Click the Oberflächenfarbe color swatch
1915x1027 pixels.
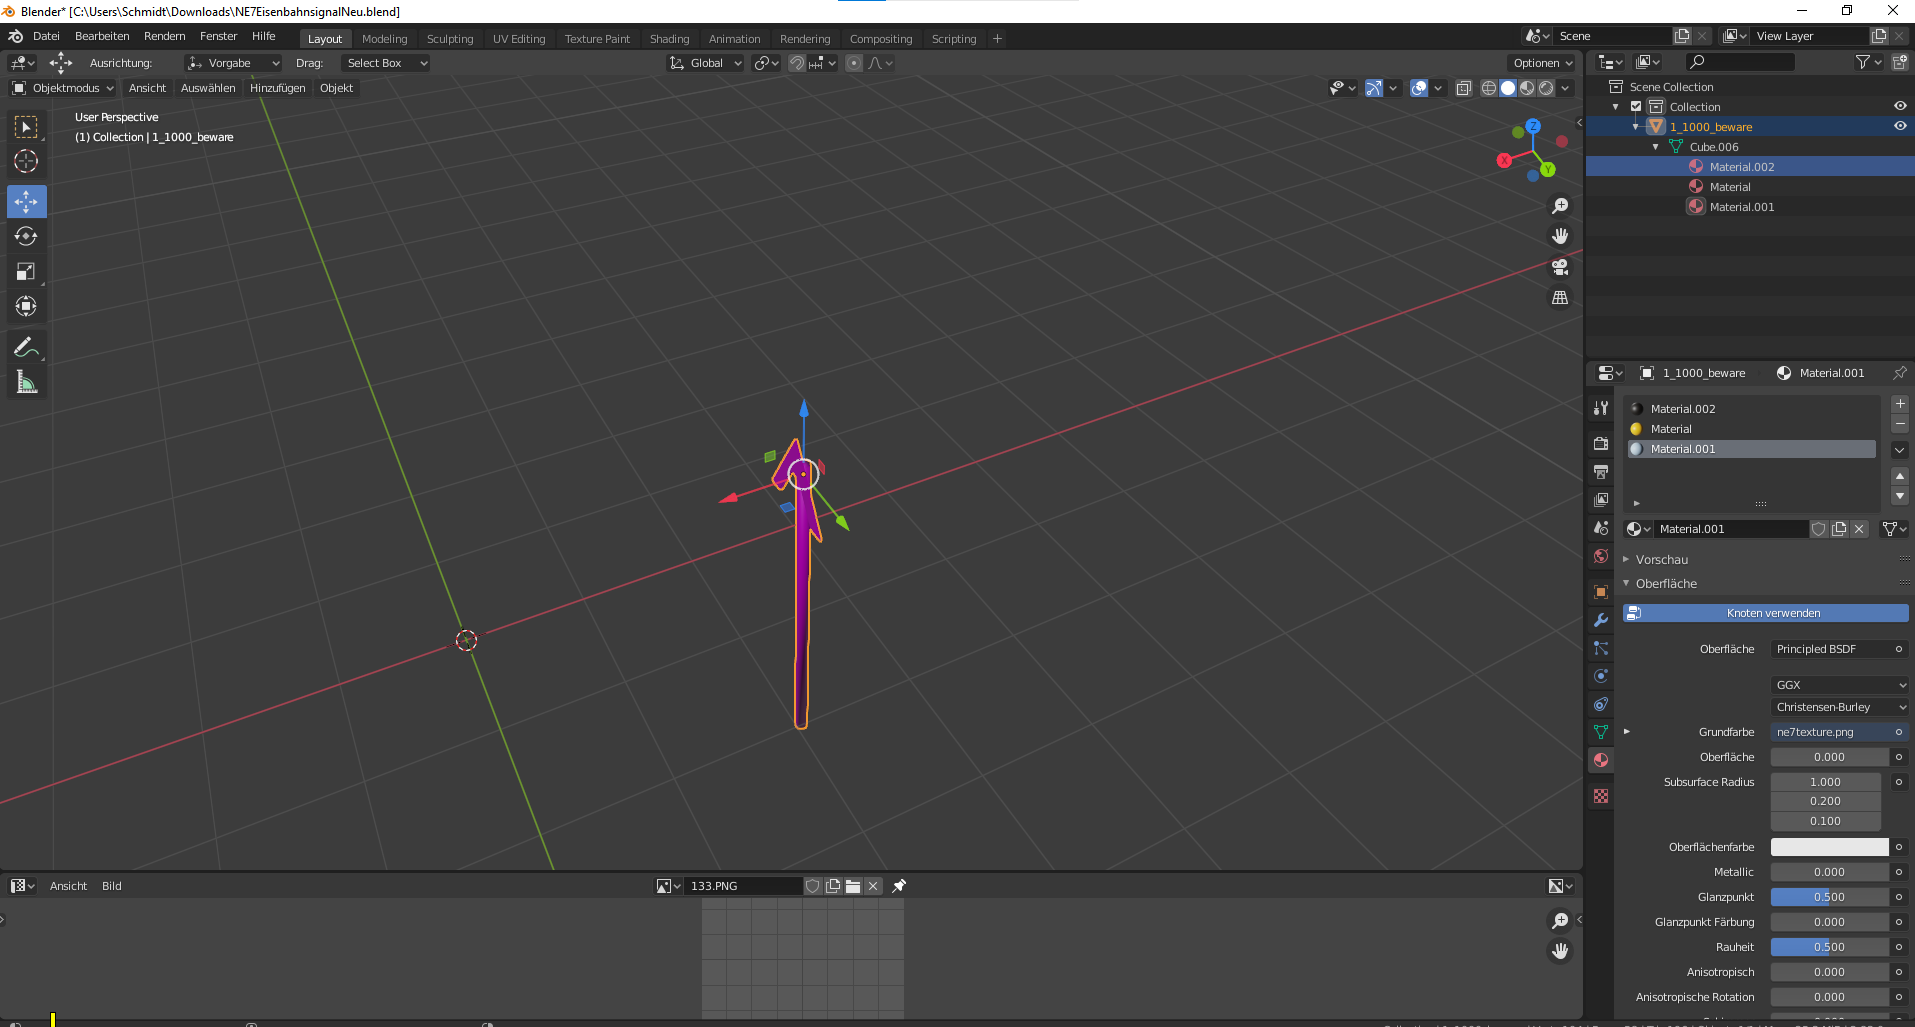pos(1829,847)
